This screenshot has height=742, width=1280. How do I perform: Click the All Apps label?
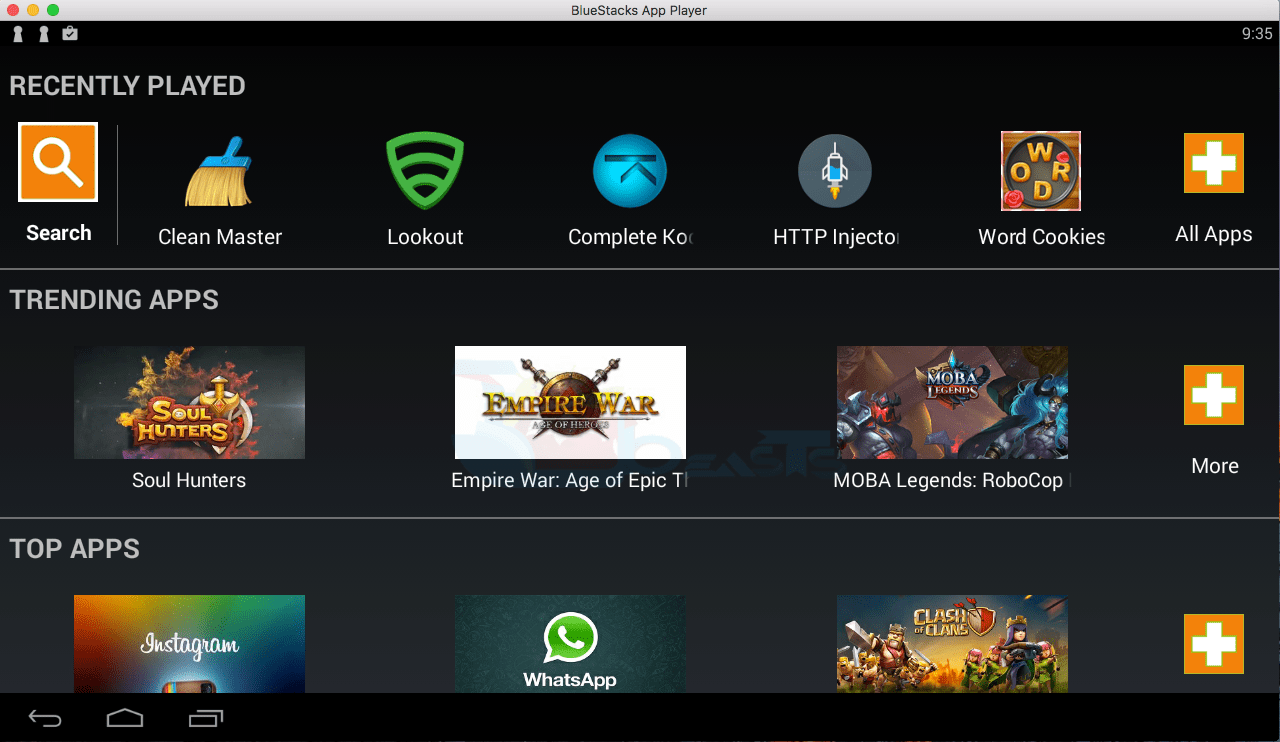tap(1214, 234)
